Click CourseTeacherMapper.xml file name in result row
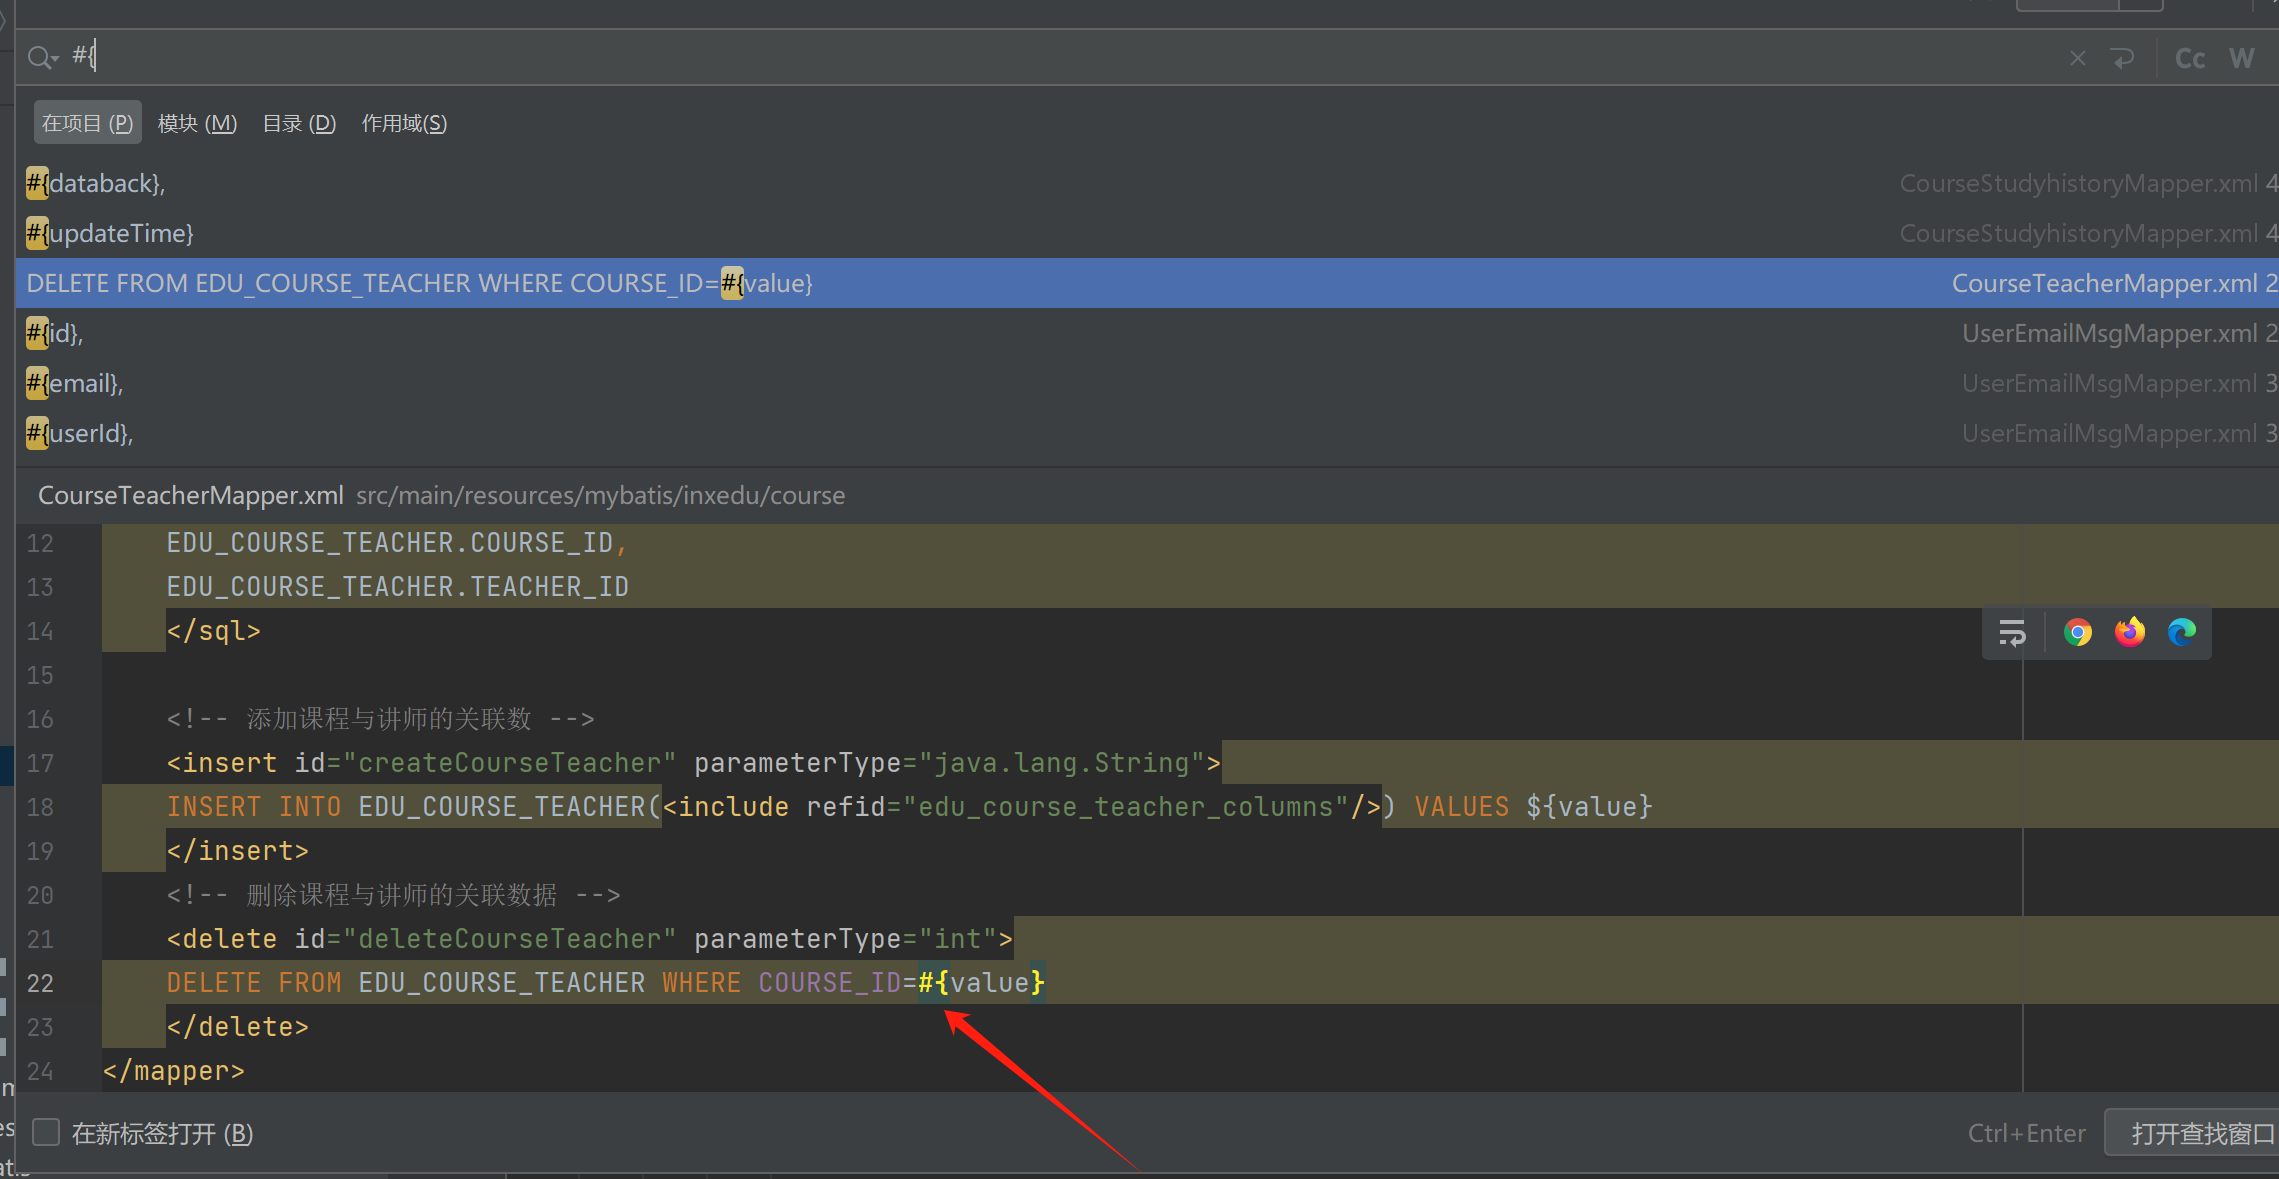 [2104, 283]
